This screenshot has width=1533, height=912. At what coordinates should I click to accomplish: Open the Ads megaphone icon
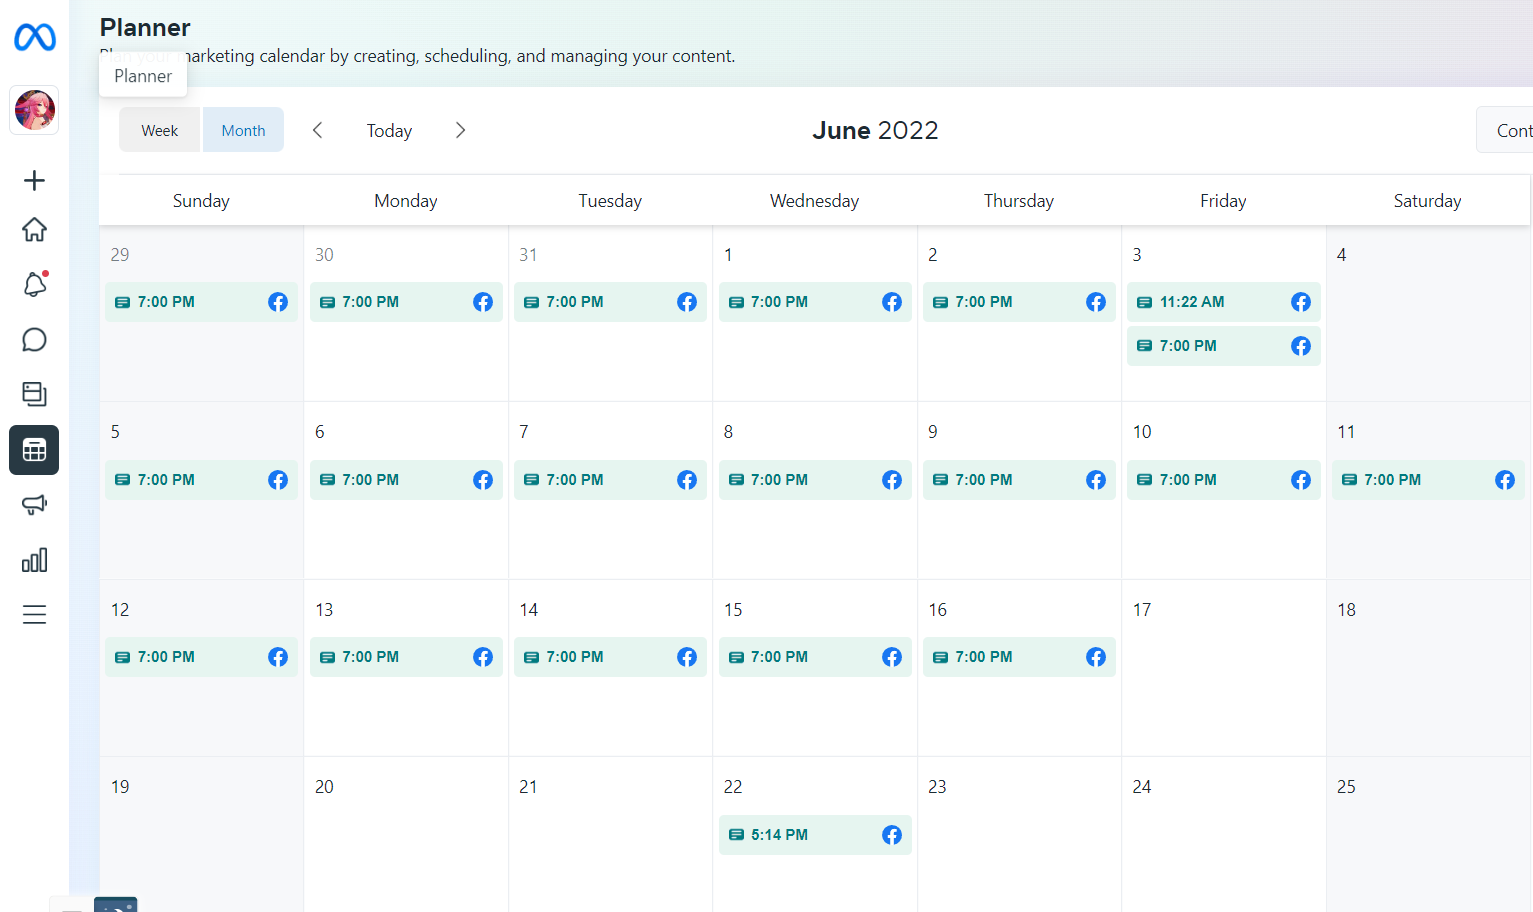34,505
